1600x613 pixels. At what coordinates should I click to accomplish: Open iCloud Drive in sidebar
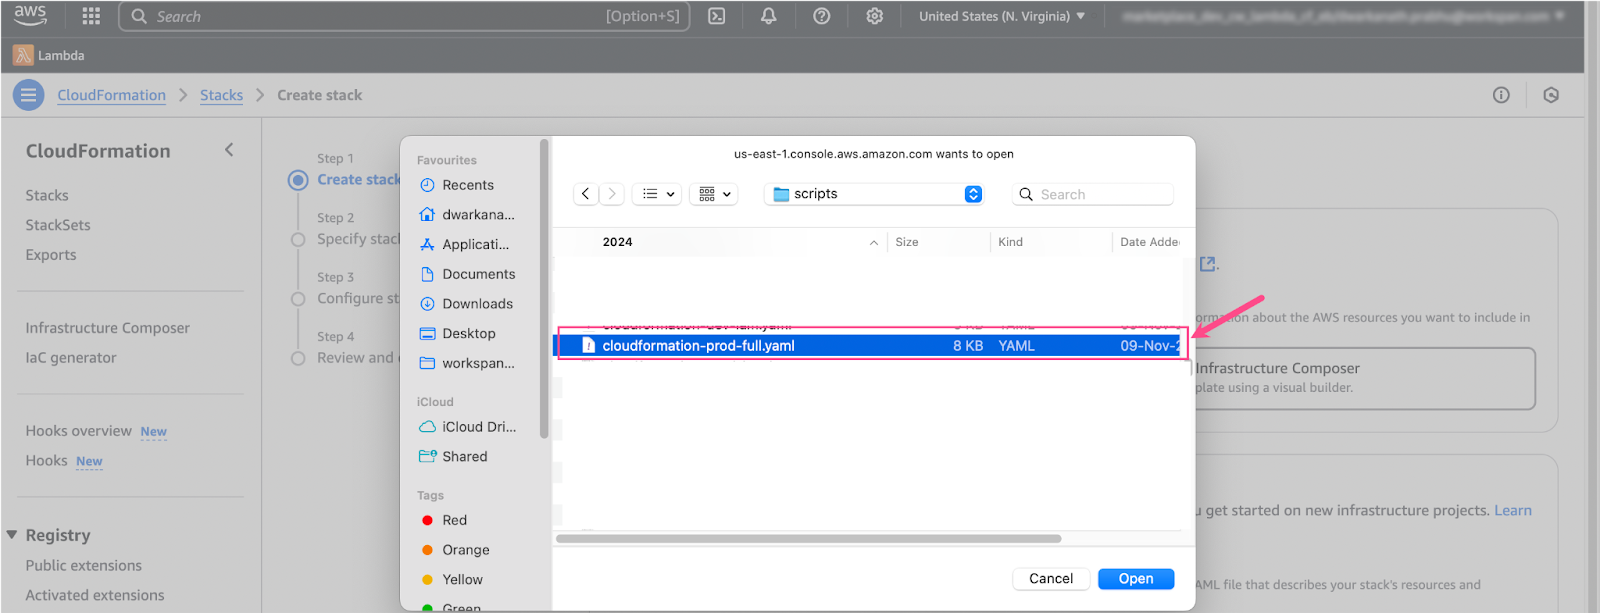469,427
